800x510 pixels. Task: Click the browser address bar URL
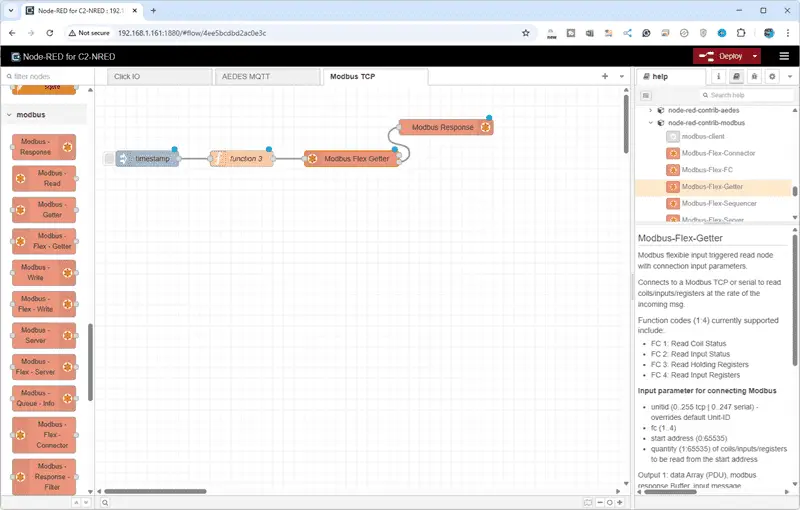tap(192, 33)
